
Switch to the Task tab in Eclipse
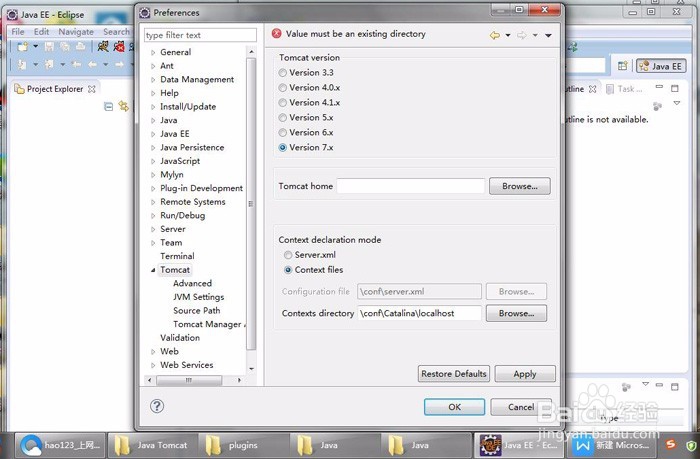[x=624, y=89]
